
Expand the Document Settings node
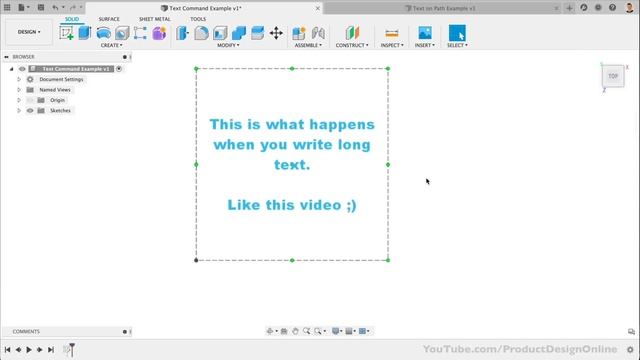19,79
